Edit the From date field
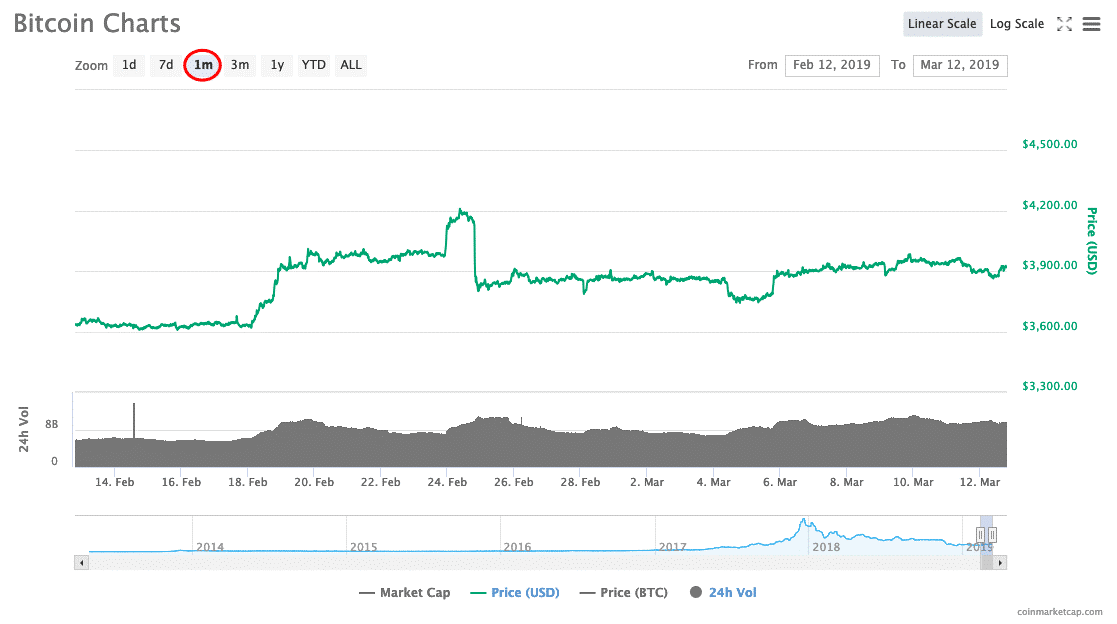1117x624 pixels. point(832,65)
